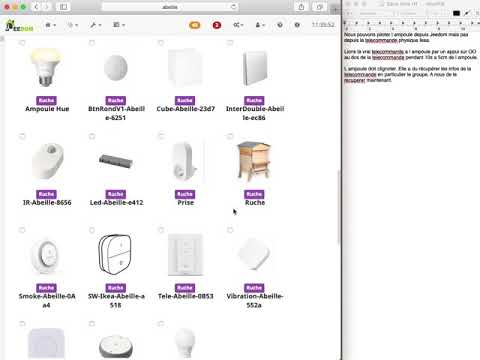This screenshot has width=480, height=360.
Task: Open the red messages badge showing 2
Action: point(217,25)
